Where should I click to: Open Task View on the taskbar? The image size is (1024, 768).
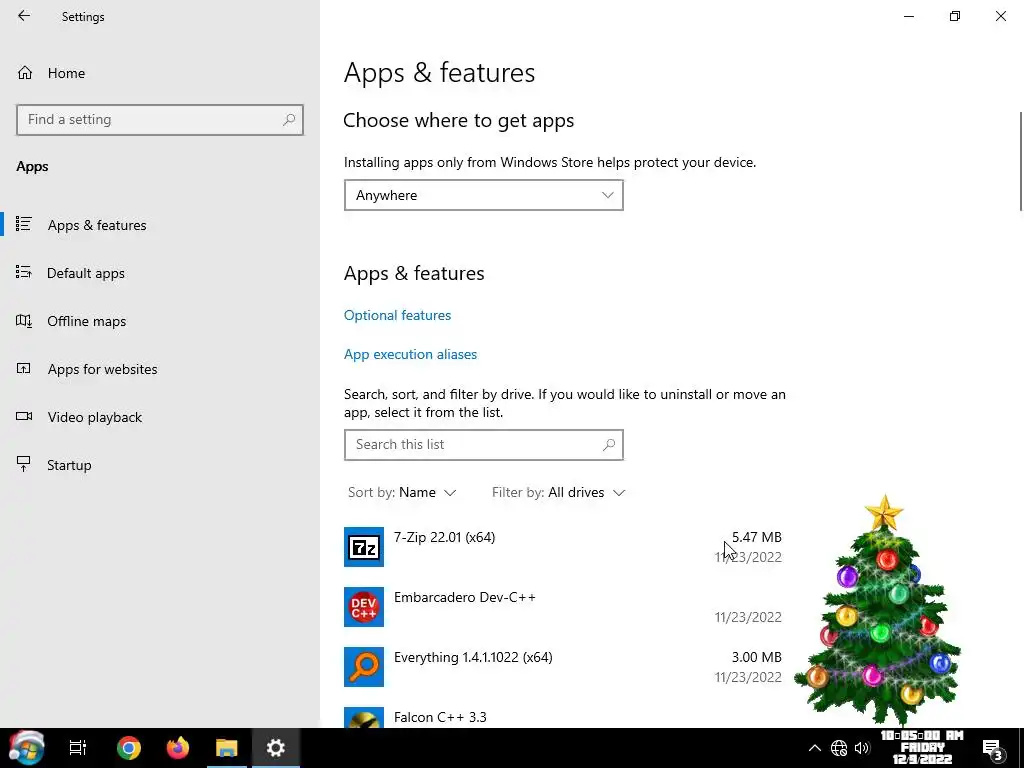(78, 748)
